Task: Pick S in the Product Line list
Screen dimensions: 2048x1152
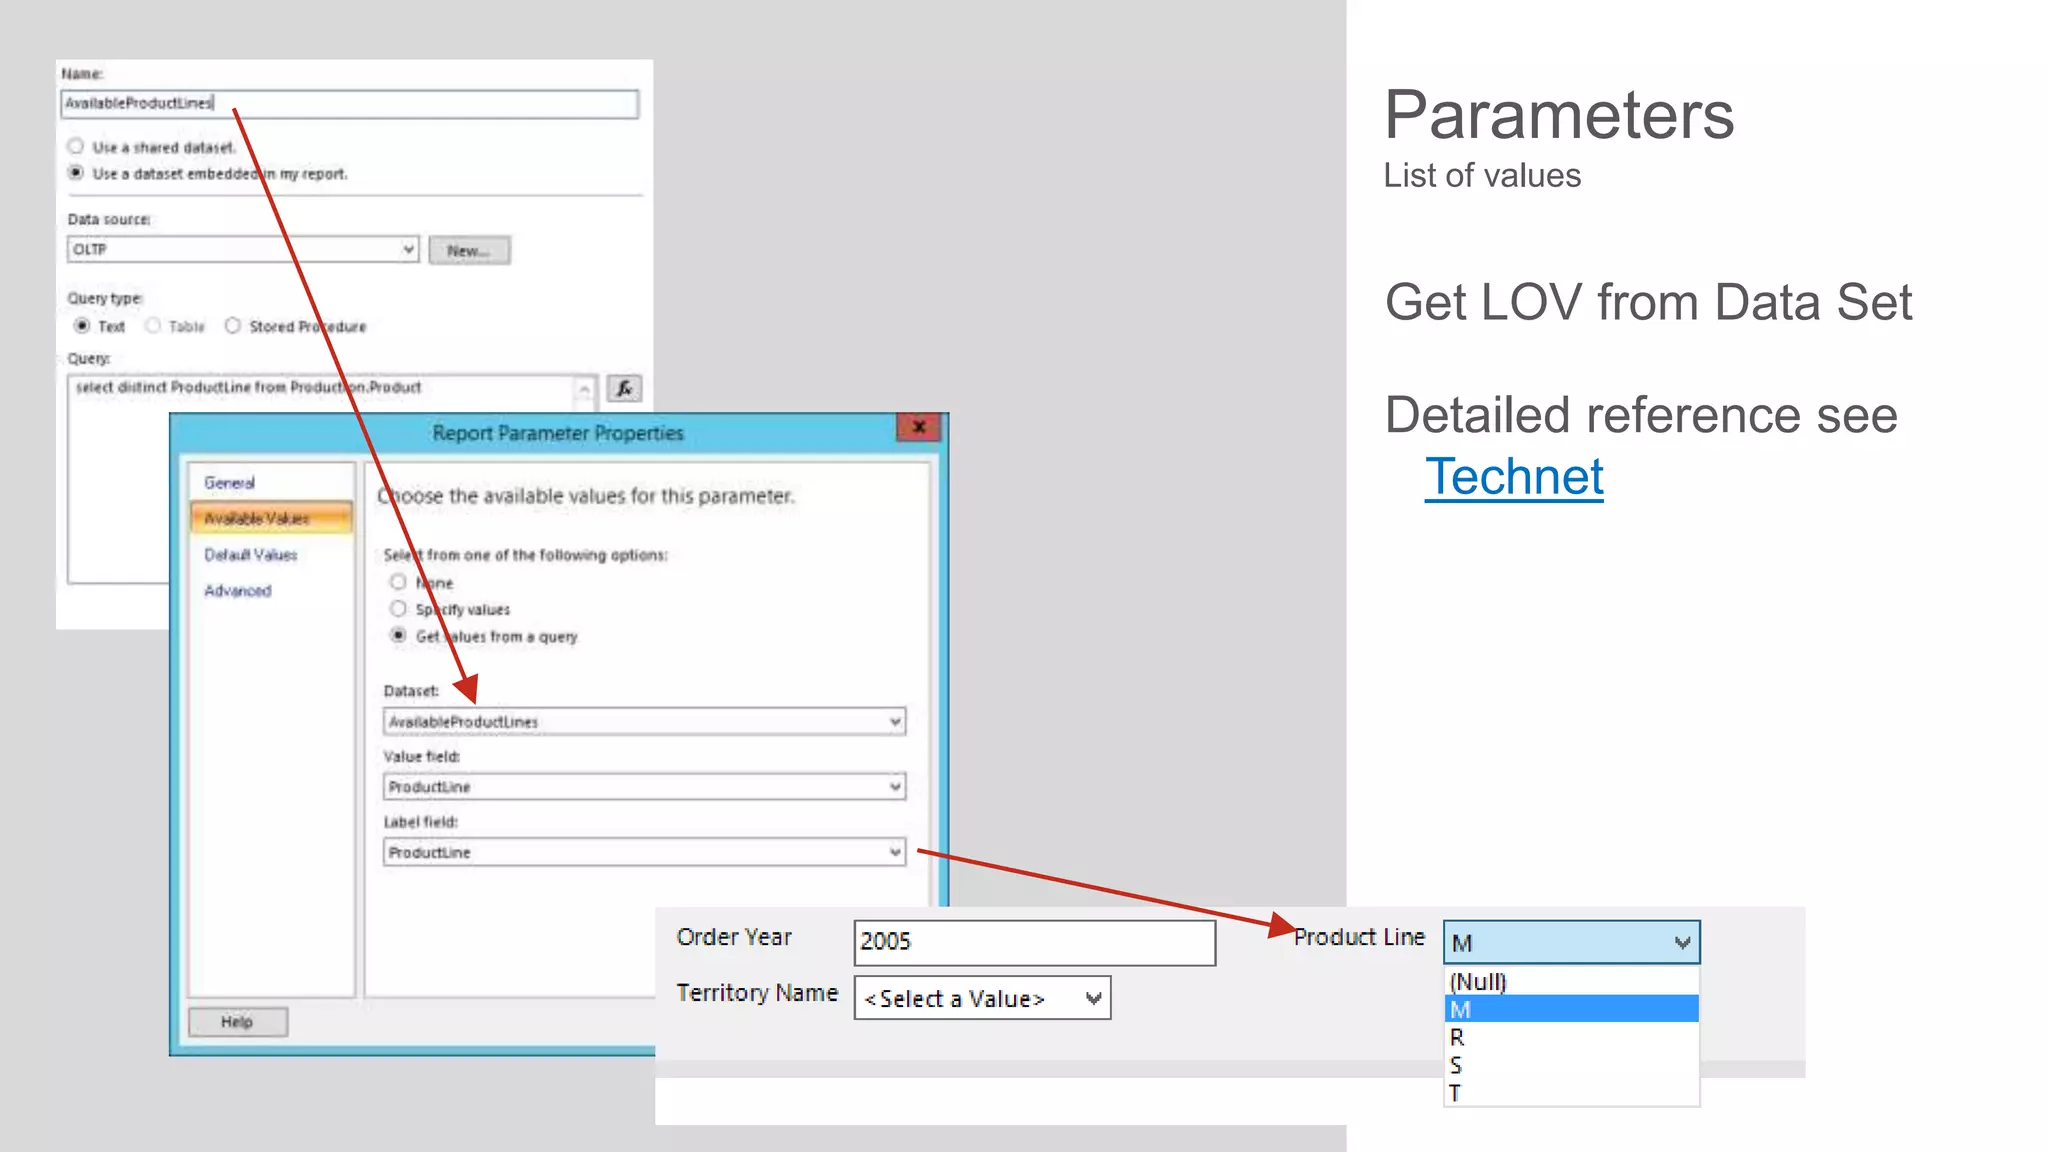Action: pos(1571,1065)
